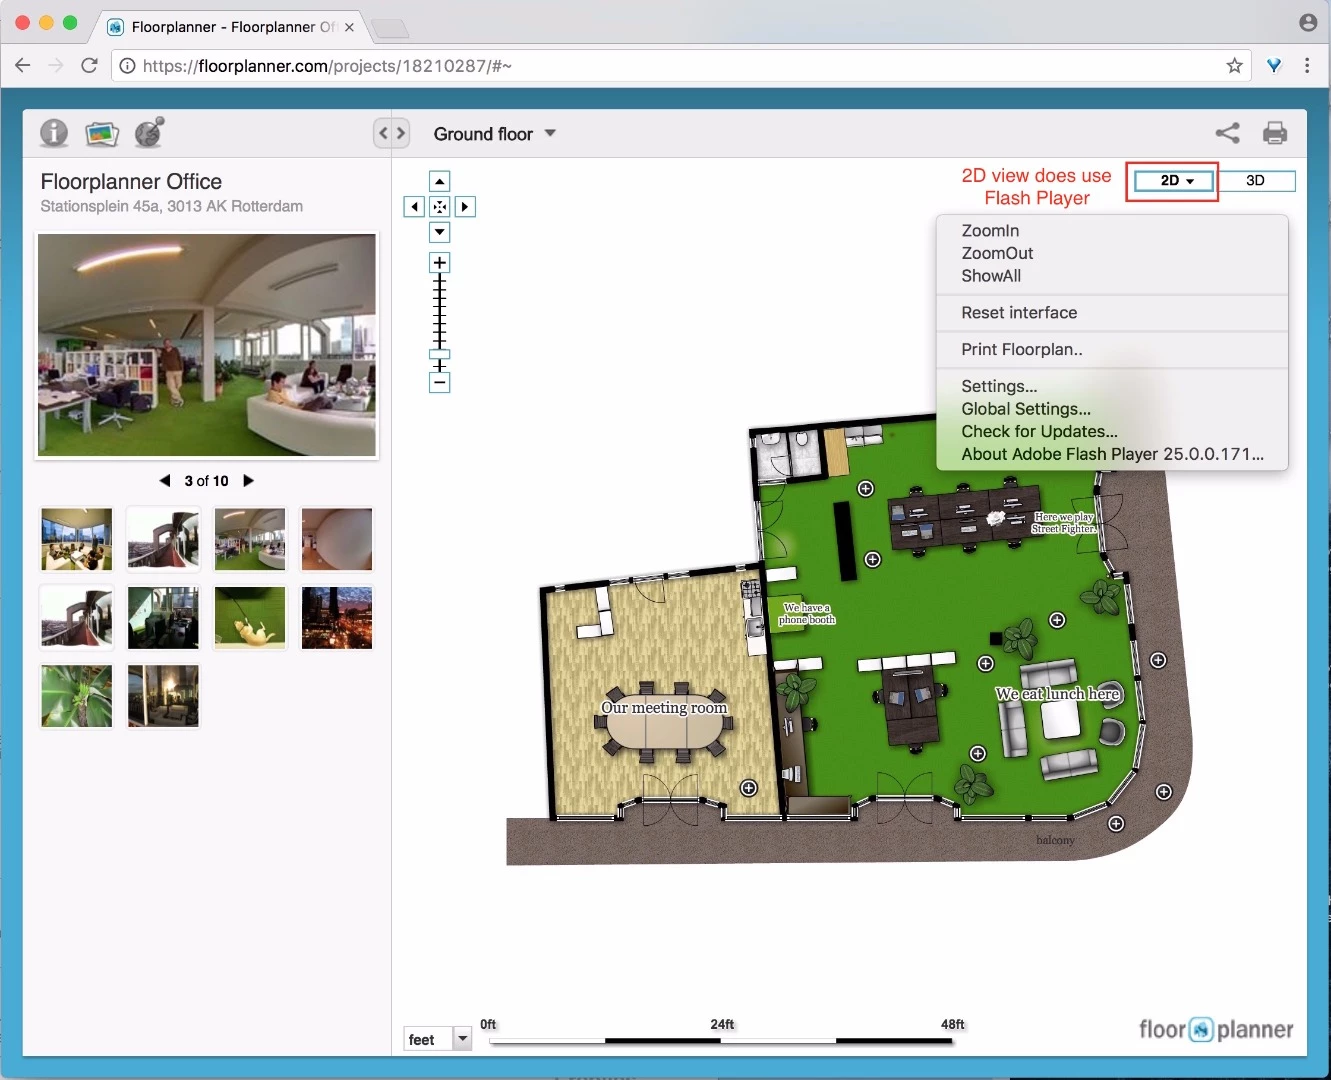The height and width of the screenshot is (1080, 1331).
Task: Open the last thumbnail of dim room
Action: coord(163,696)
